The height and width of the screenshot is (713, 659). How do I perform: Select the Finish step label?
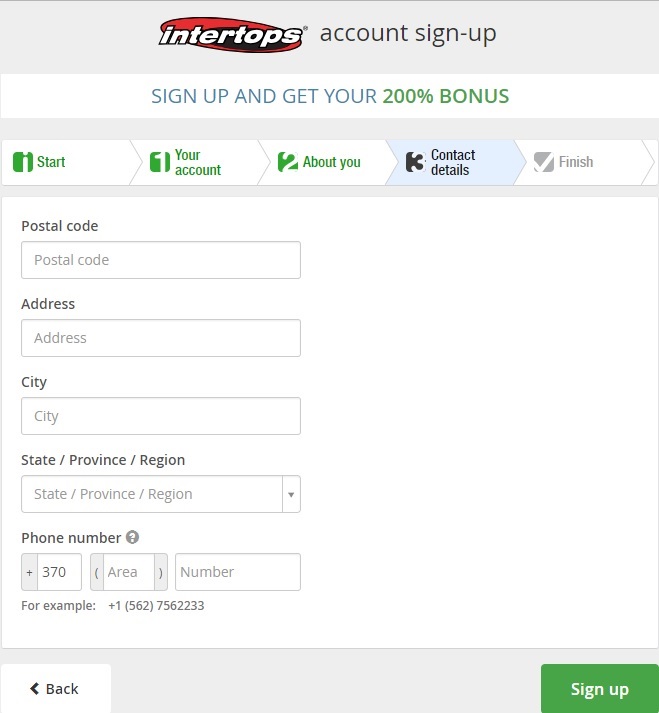pos(576,162)
